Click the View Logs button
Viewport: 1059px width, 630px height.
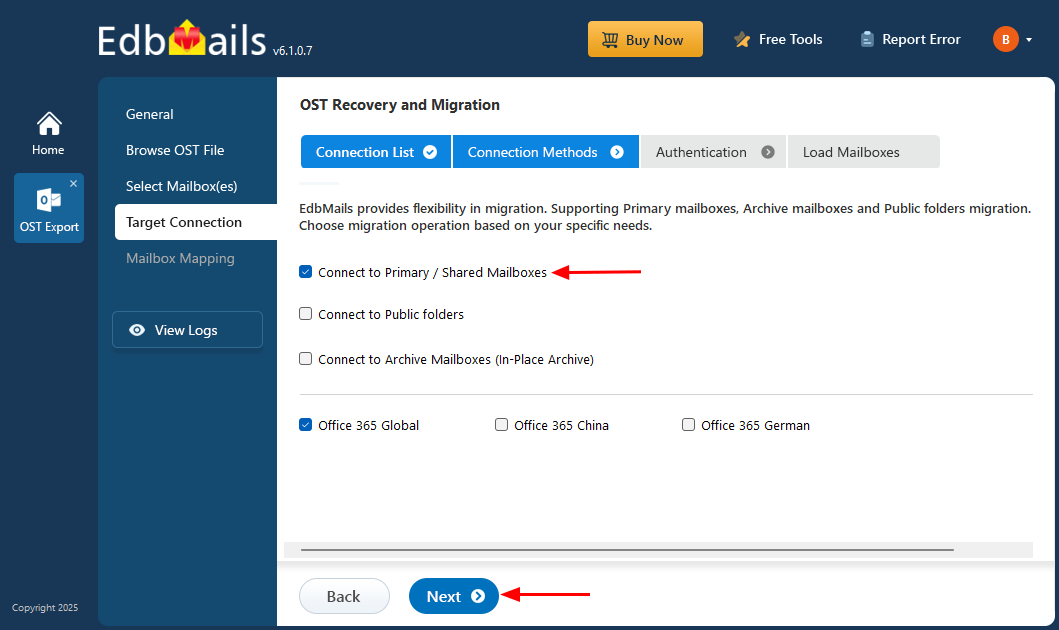coord(187,330)
